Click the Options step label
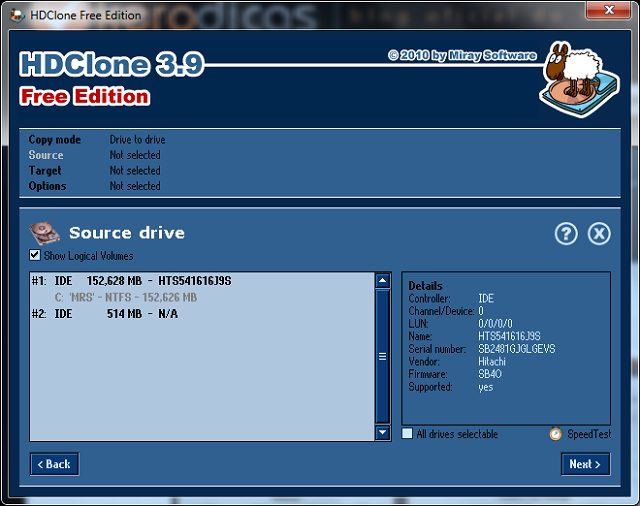Viewport: 640px width, 506px height. point(47,186)
